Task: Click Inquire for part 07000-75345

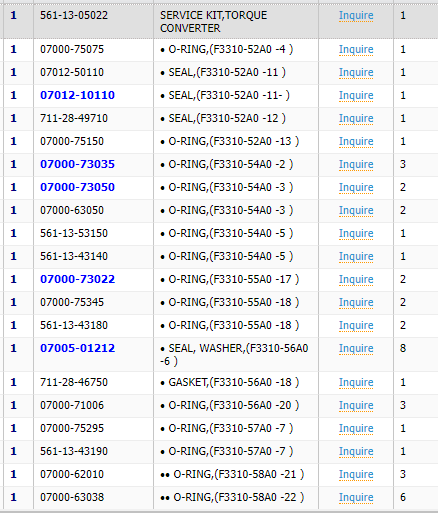Action: 356,303
